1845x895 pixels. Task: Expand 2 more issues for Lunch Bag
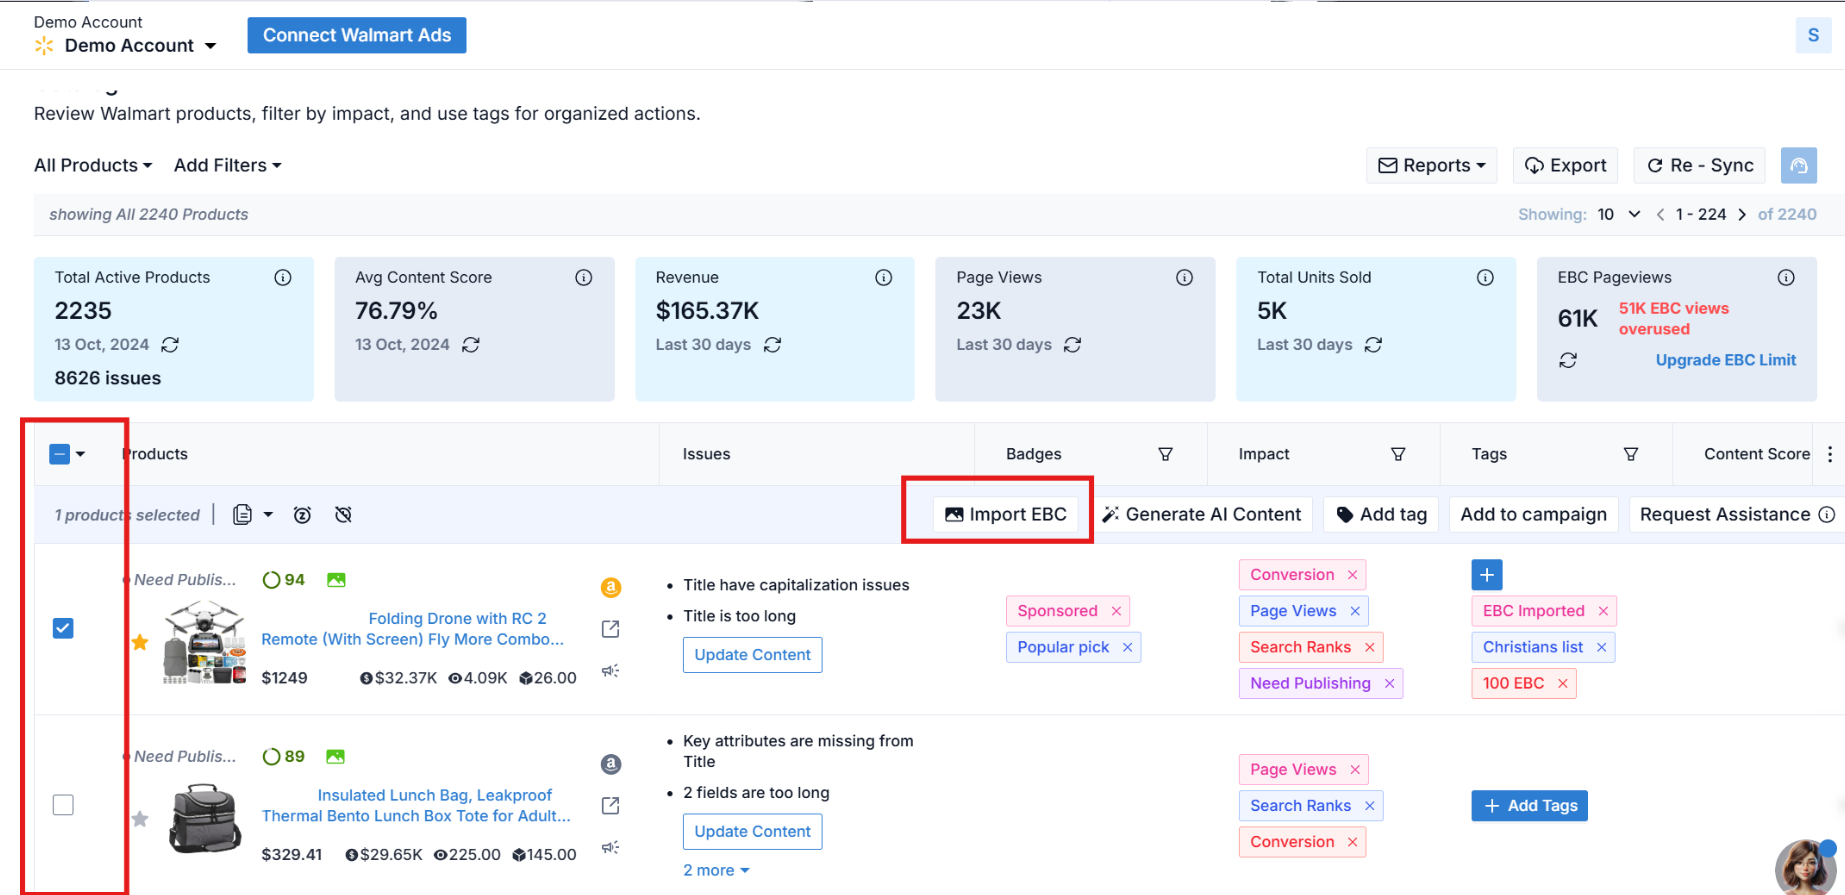(x=716, y=870)
